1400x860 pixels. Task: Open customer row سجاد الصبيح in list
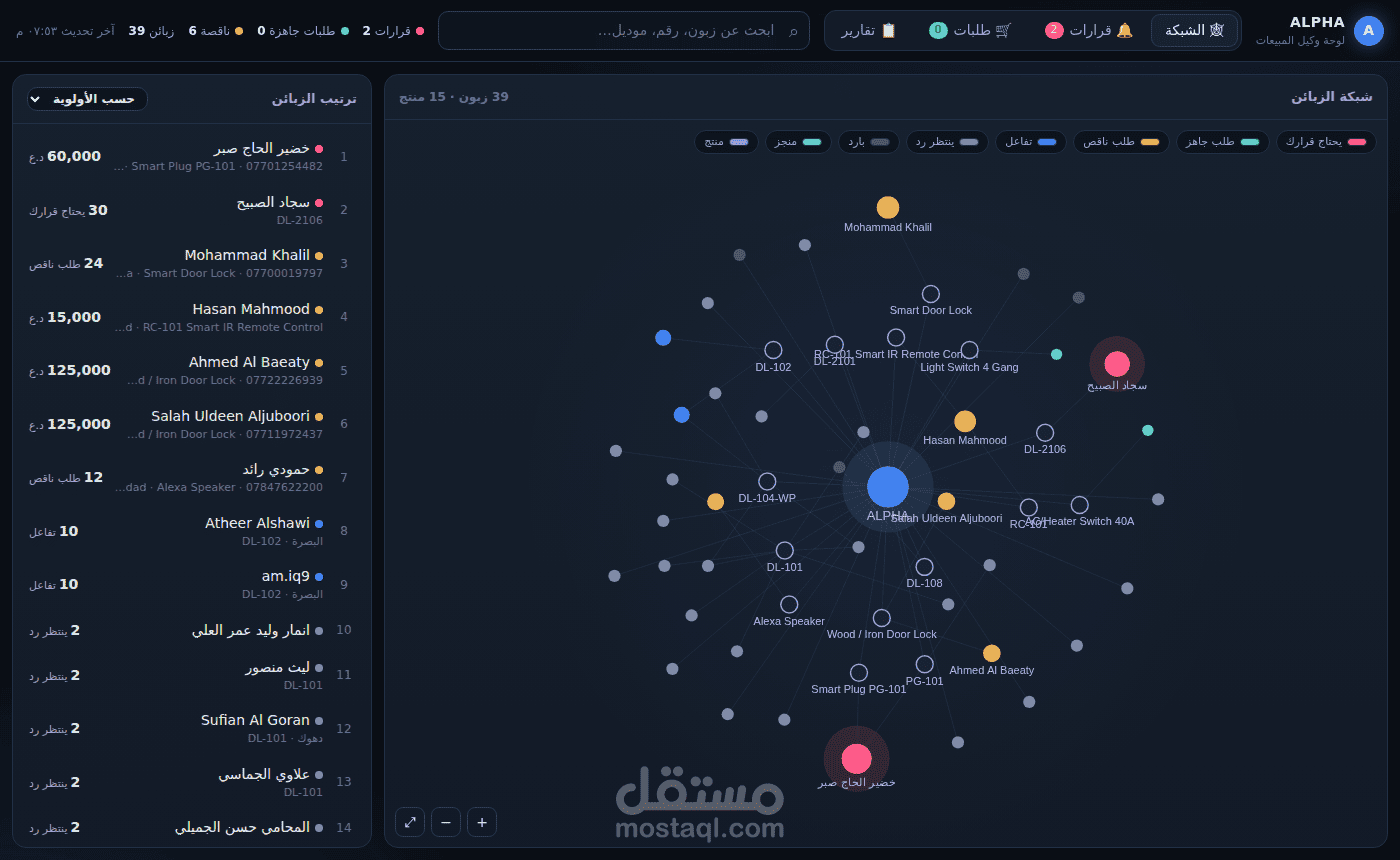(192, 210)
